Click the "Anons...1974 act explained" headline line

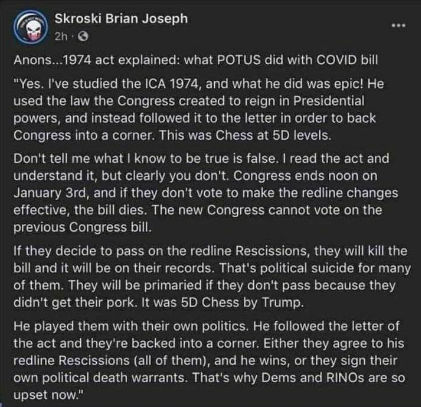click(x=196, y=60)
